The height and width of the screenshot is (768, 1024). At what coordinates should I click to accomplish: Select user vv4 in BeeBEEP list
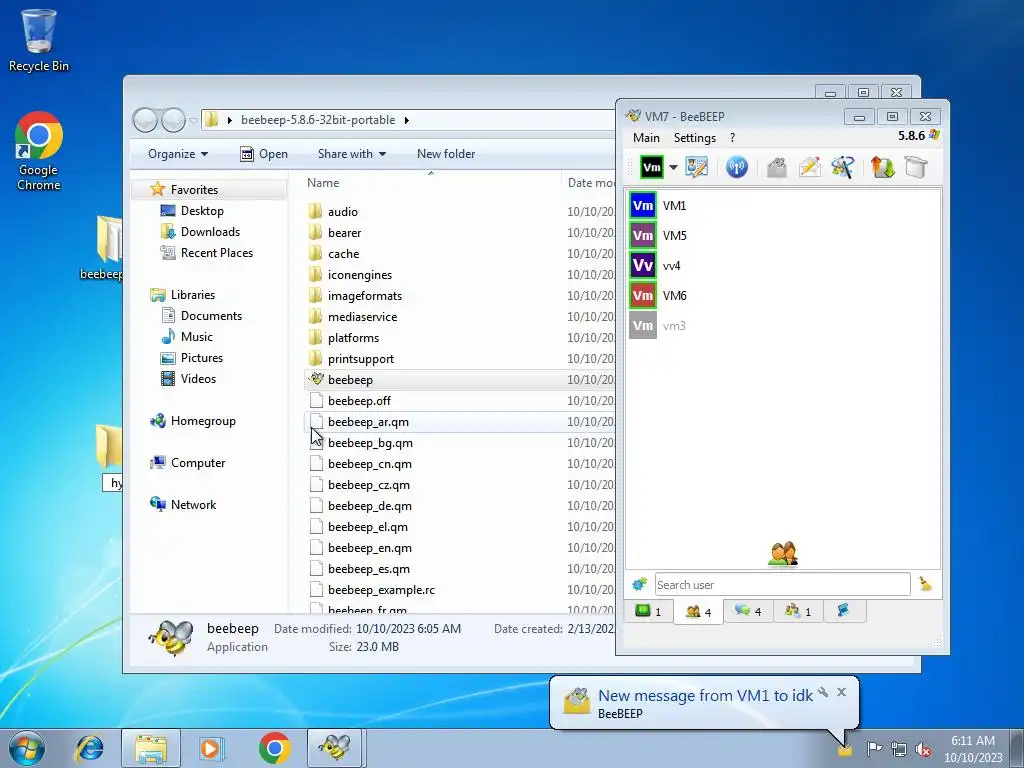point(782,266)
